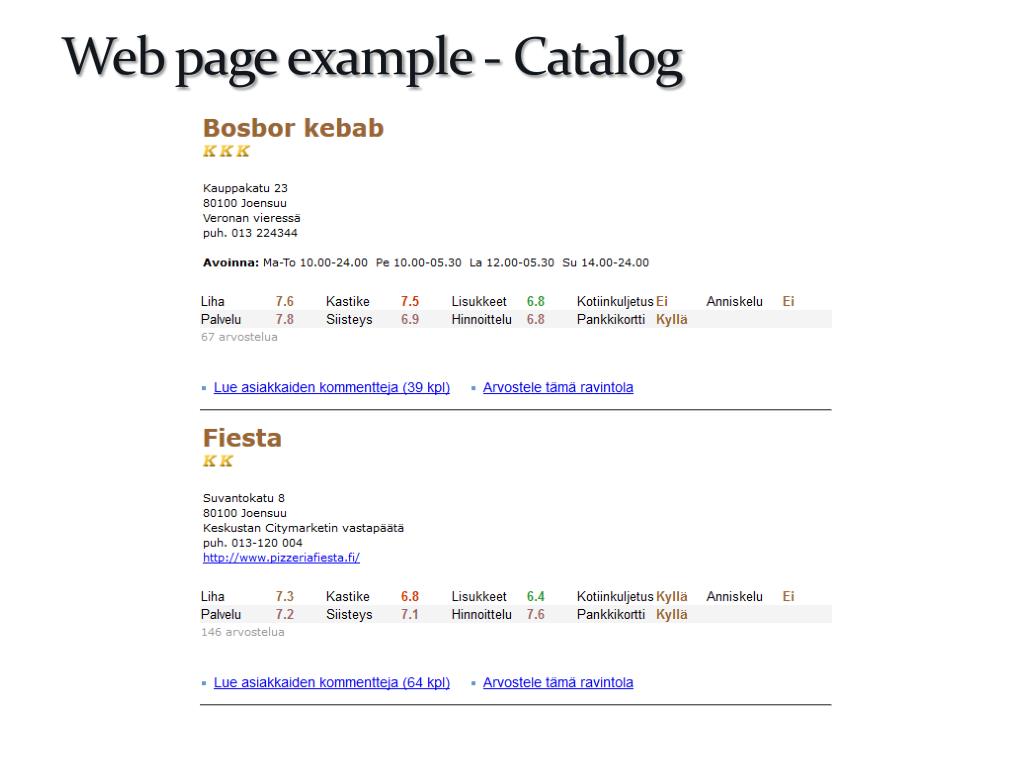The height and width of the screenshot is (768, 1024).
Task: Click 'Arvostele tämä ravintola' under Fiesta
Action: [558, 683]
